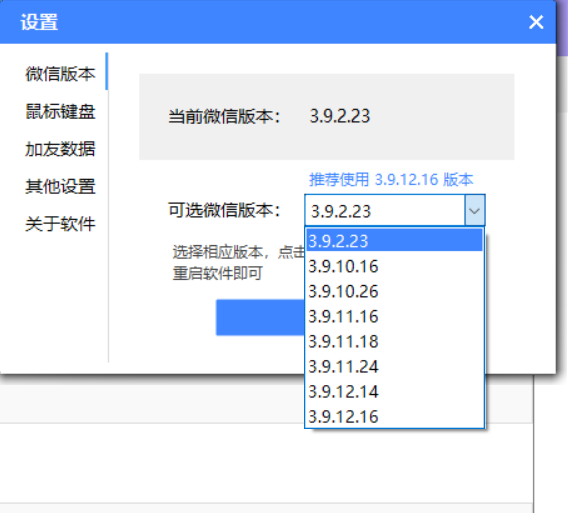Choose recommended version 3.9.12.16 in list
The width and height of the screenshot is (568, 513).
pyautogui.click(x=394, y=416)
